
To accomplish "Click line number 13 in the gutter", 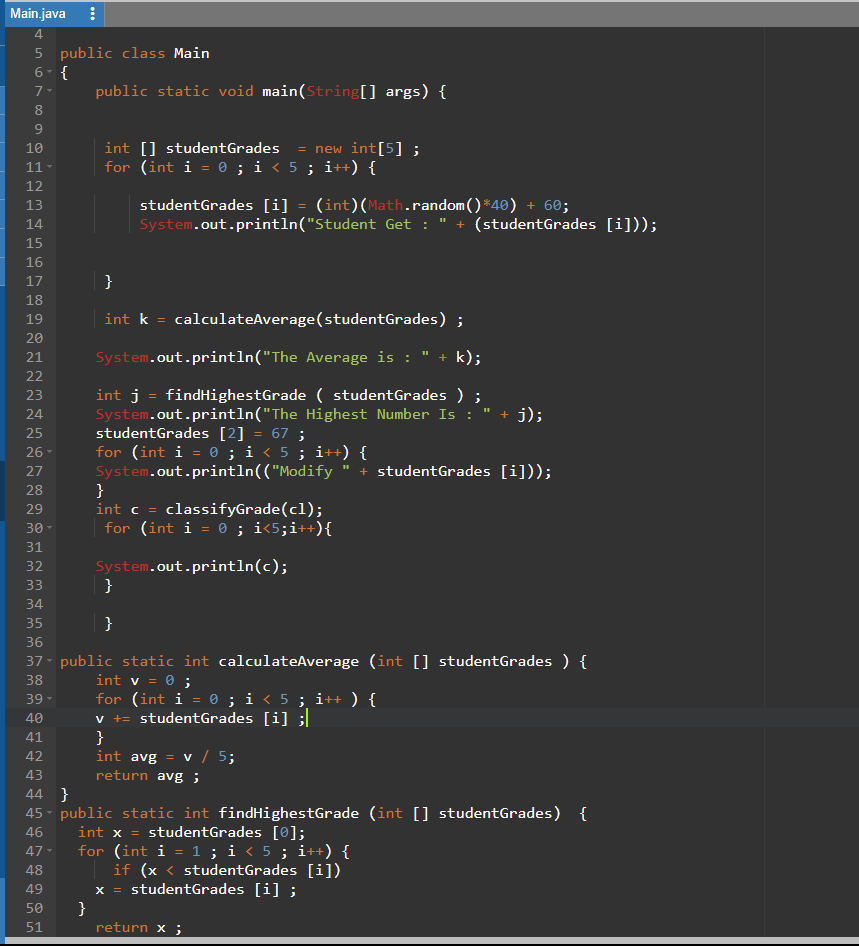I will coord(34,204).
